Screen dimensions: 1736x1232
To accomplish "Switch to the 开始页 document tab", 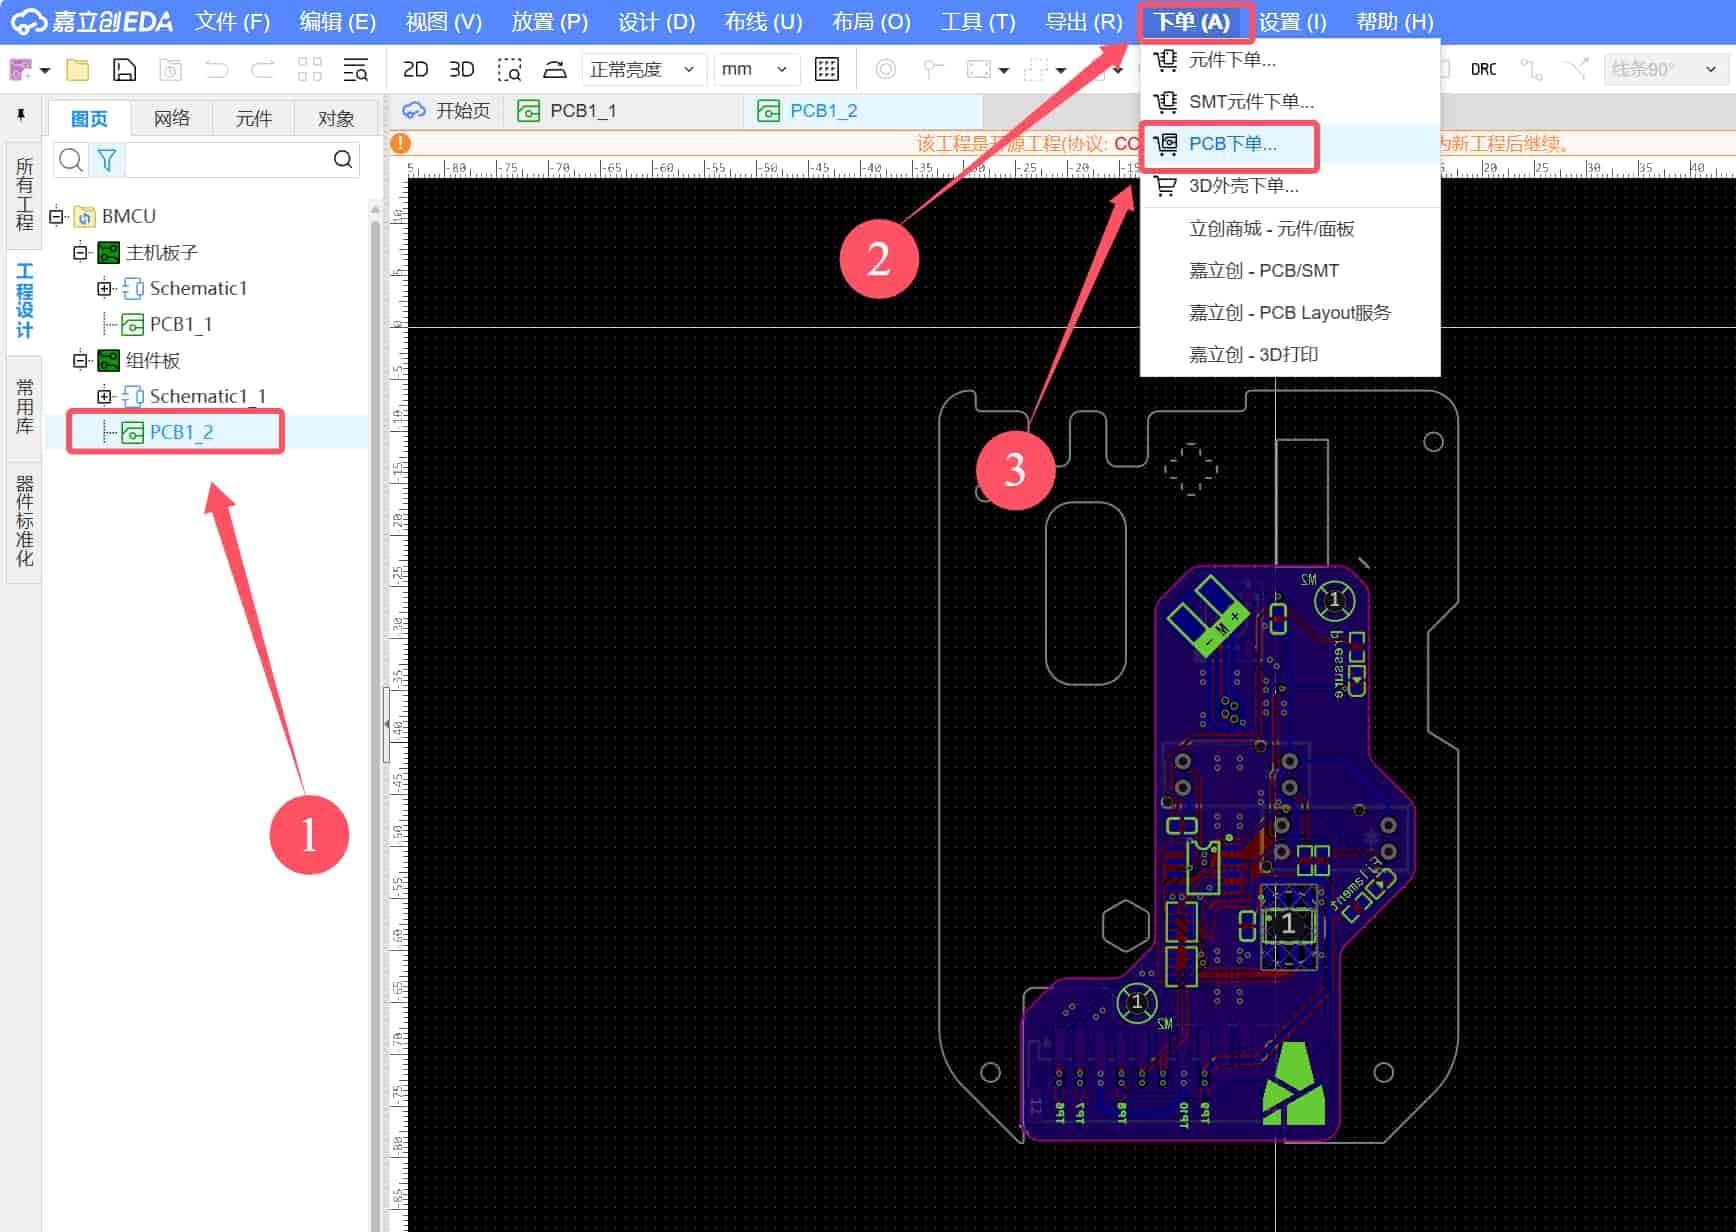I will [x=447, y=111].
